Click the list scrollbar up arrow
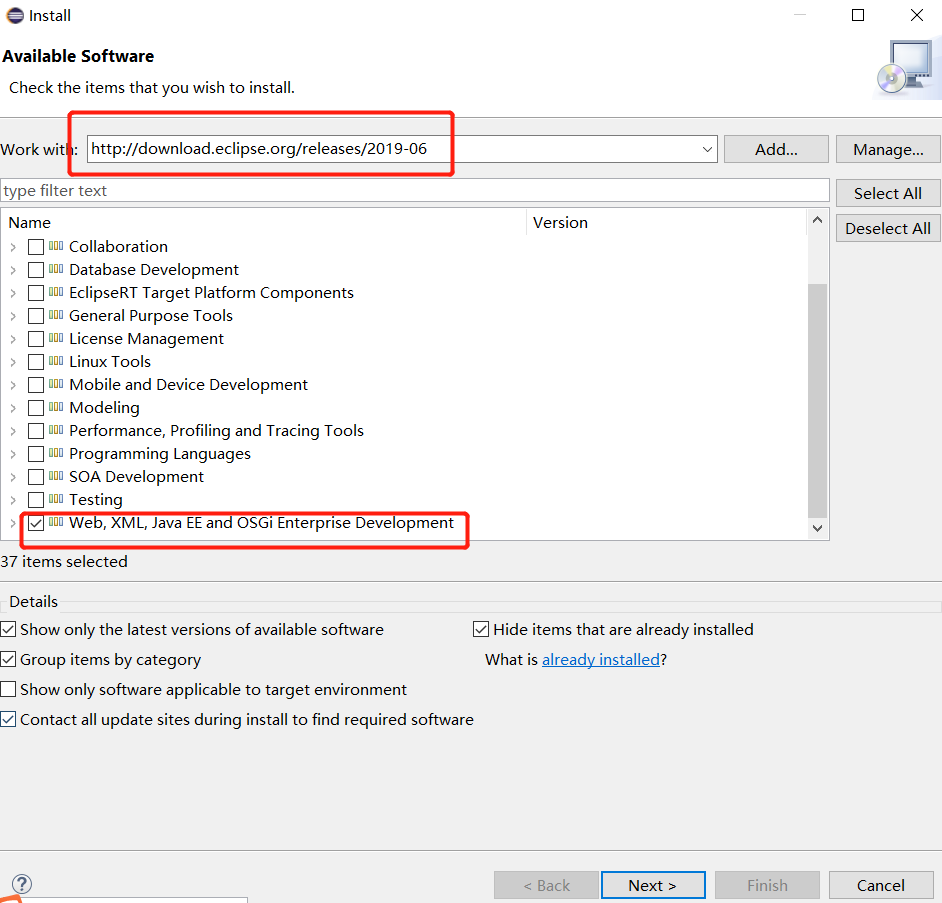This screenshot has width=942, height=903. pos(817,220)
